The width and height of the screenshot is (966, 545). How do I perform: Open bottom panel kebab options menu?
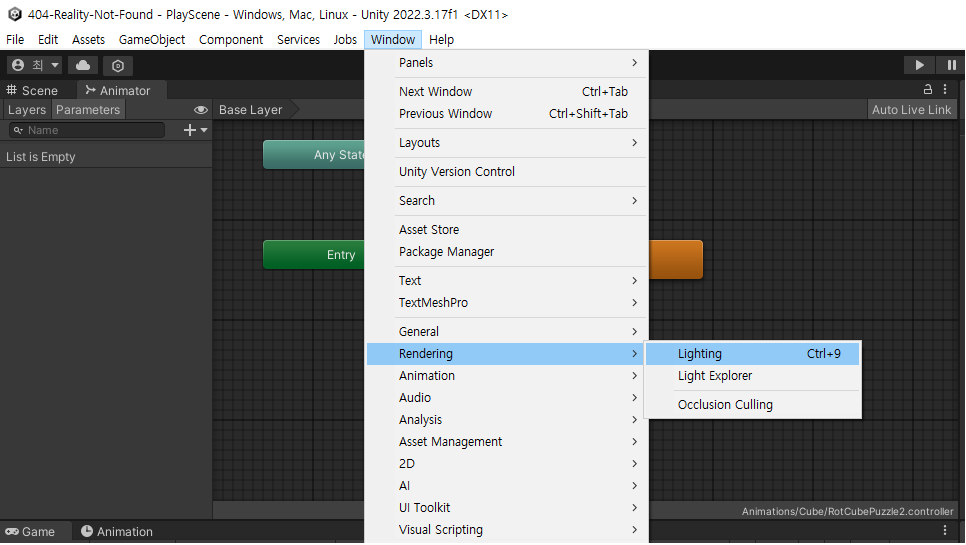(x=945, y=530)
